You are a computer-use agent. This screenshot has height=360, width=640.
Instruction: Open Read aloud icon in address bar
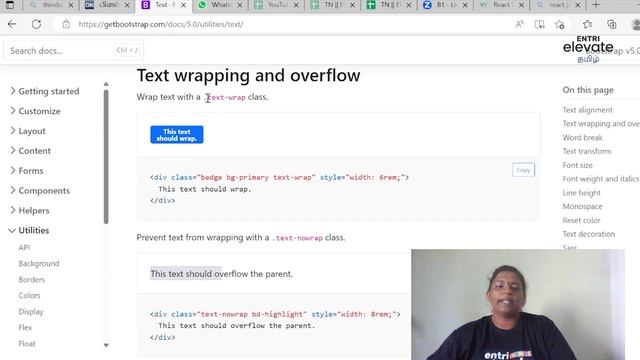point(519,24)
